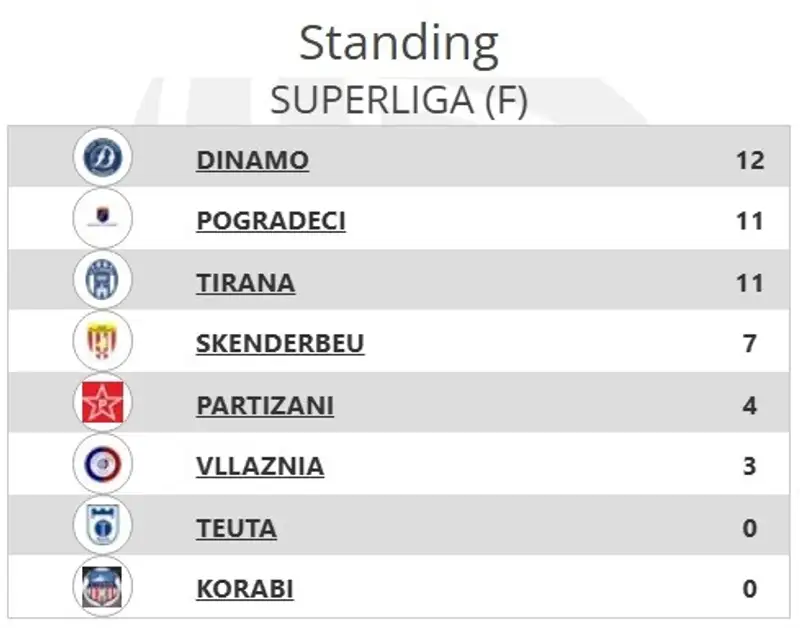Click the Skenderbeu club crest
Image resolution: width=800 pixels, height=628 pixels.
click(x=102, y=342)
